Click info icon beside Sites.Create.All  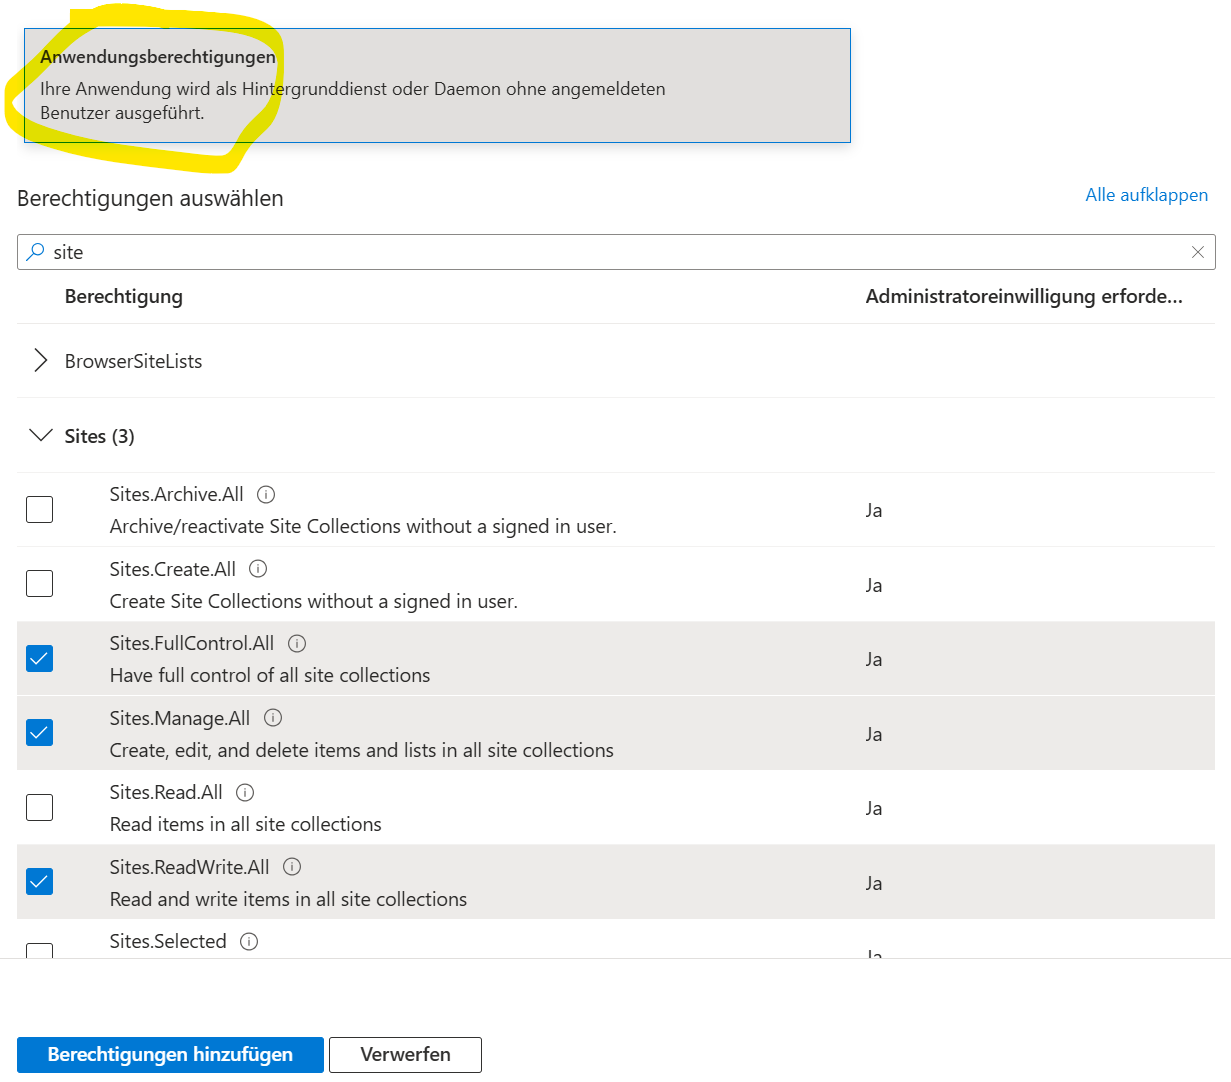258,569
